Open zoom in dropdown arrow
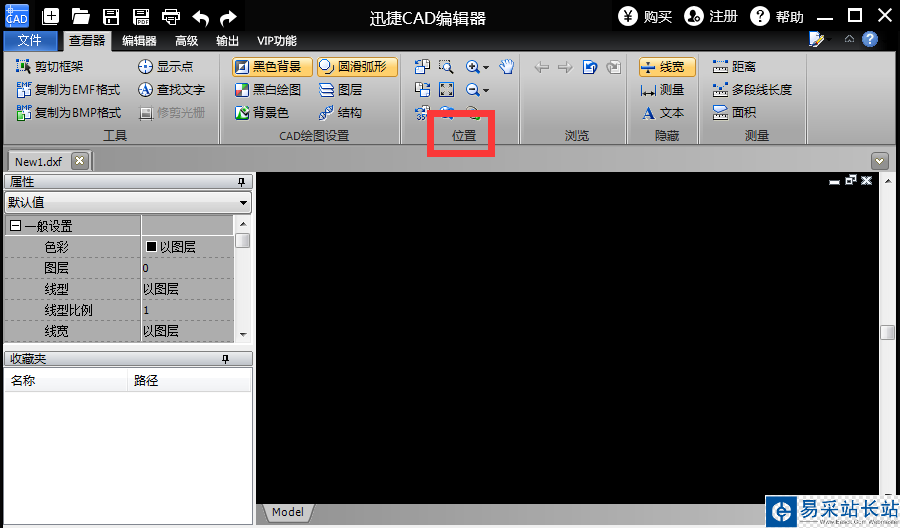 tap(486, 68)
